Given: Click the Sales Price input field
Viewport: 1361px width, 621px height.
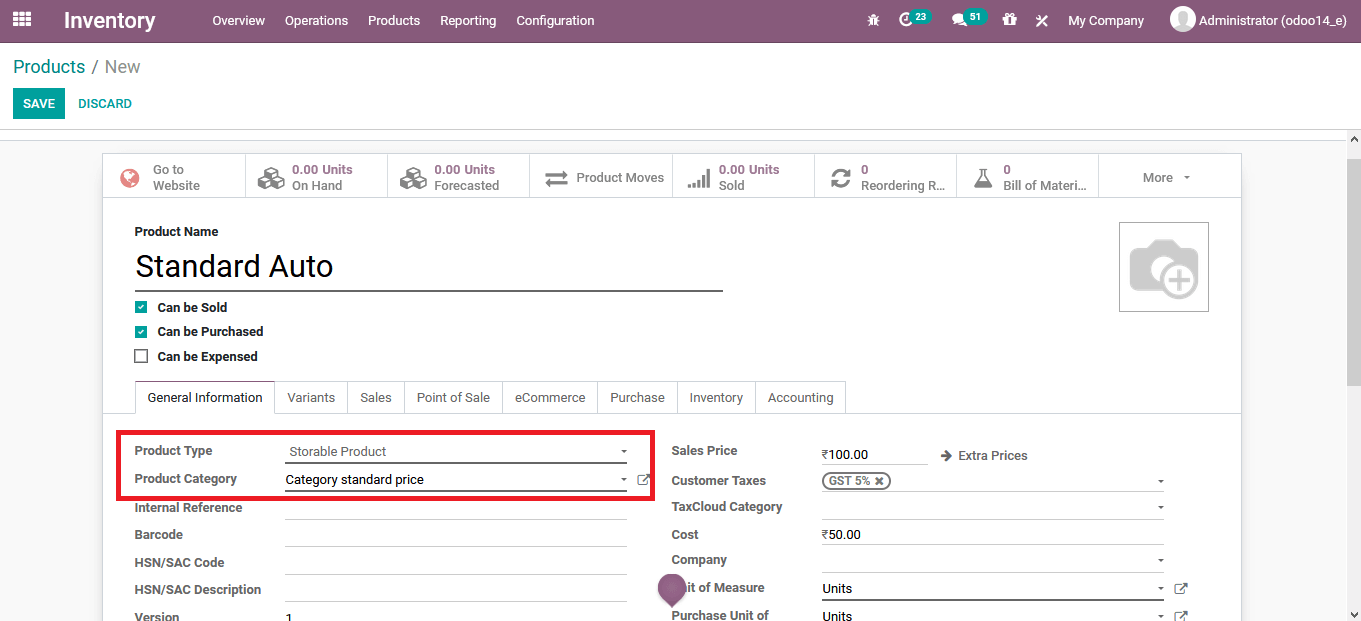Looking at the screenshot, I should click(875, 454).
